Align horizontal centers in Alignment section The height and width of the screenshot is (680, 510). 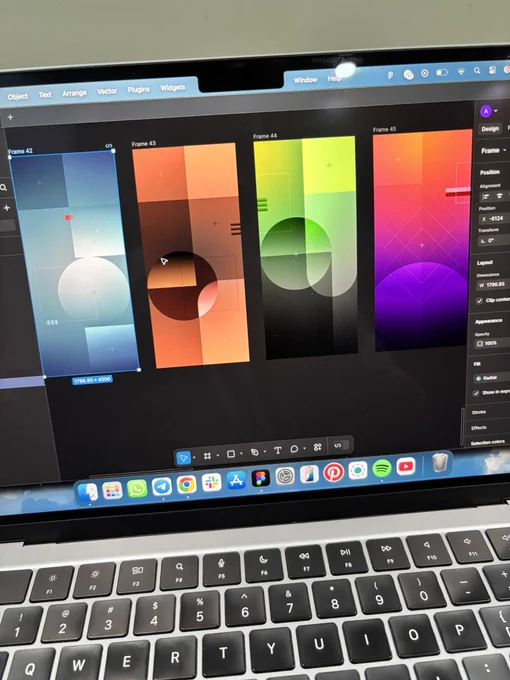pyautogui.click(x=500, y=196)
